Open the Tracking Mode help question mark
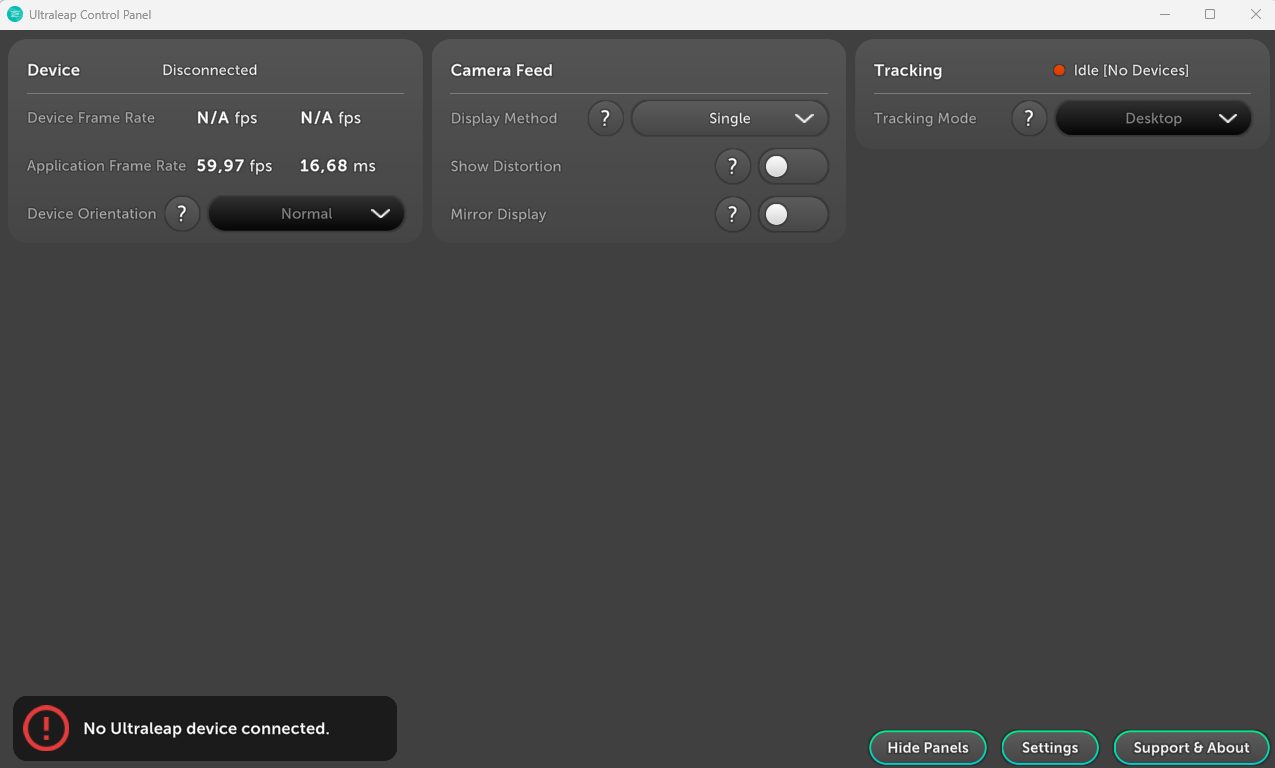 [1029, 118]
